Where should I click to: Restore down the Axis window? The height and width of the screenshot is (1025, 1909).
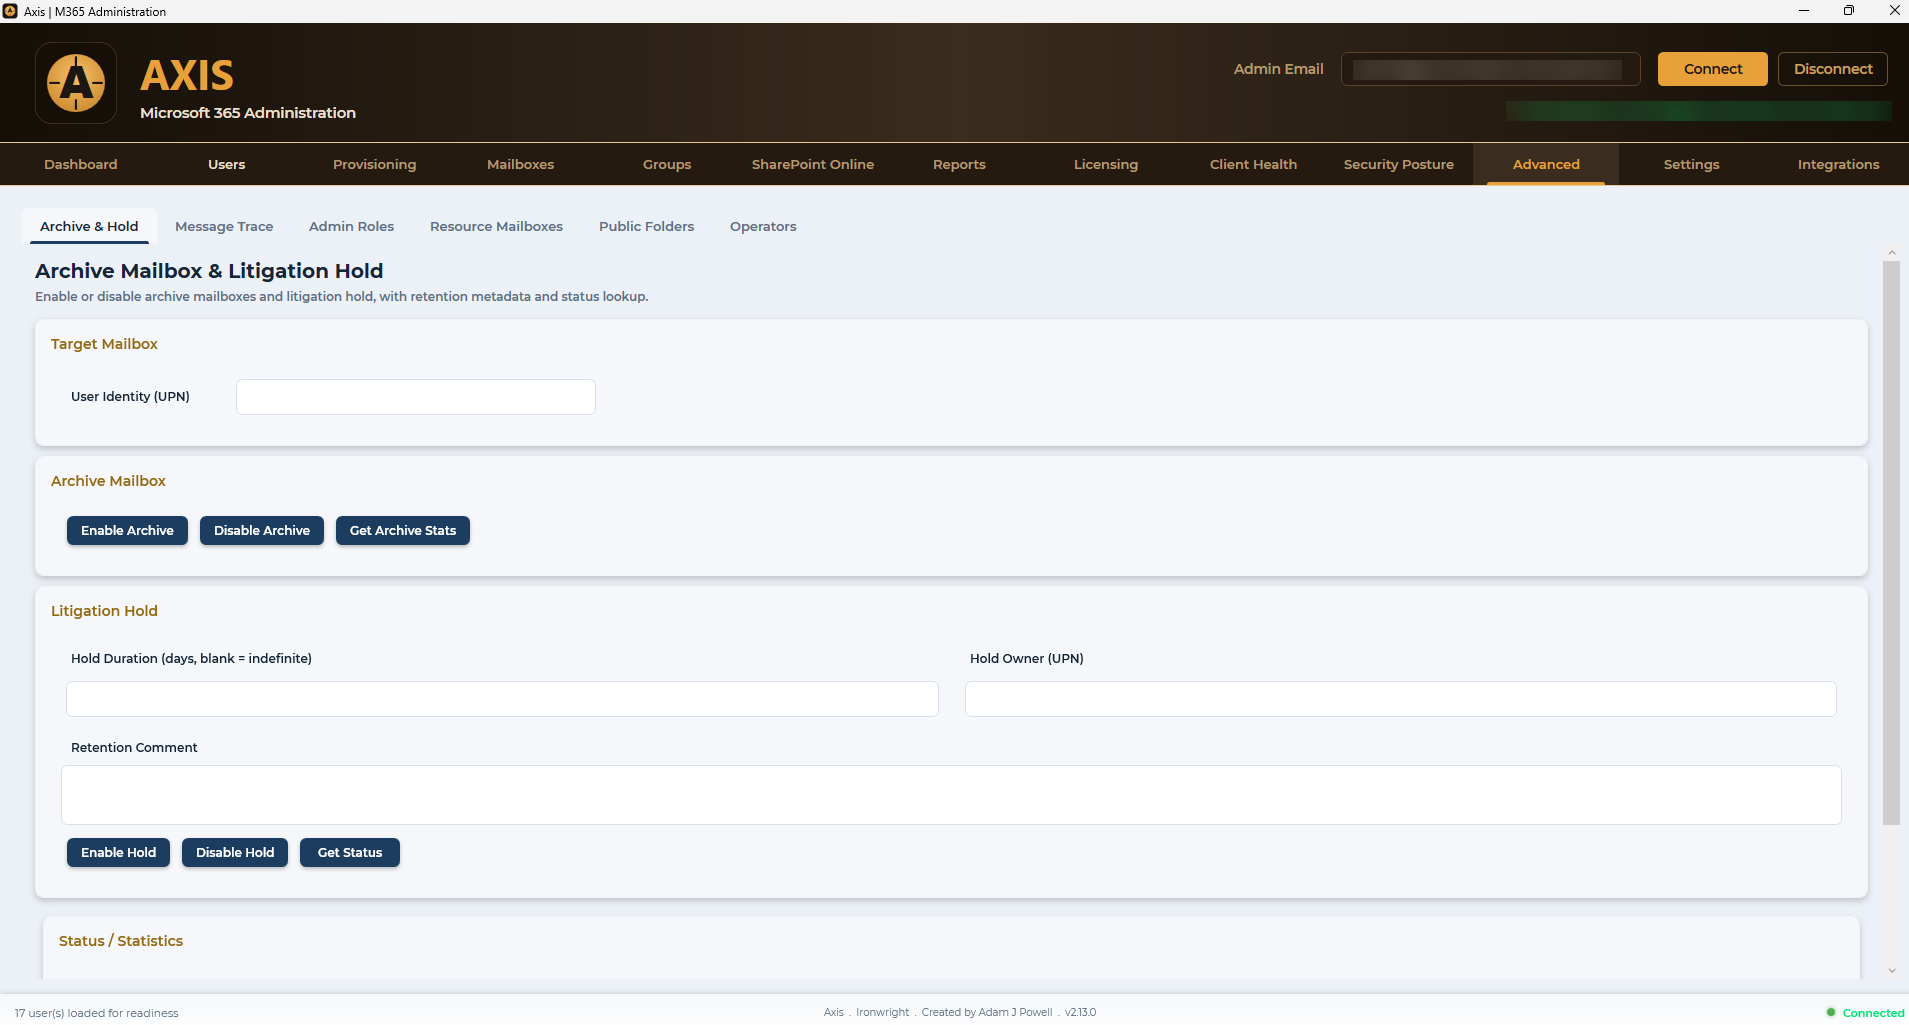pos(1849,11)
